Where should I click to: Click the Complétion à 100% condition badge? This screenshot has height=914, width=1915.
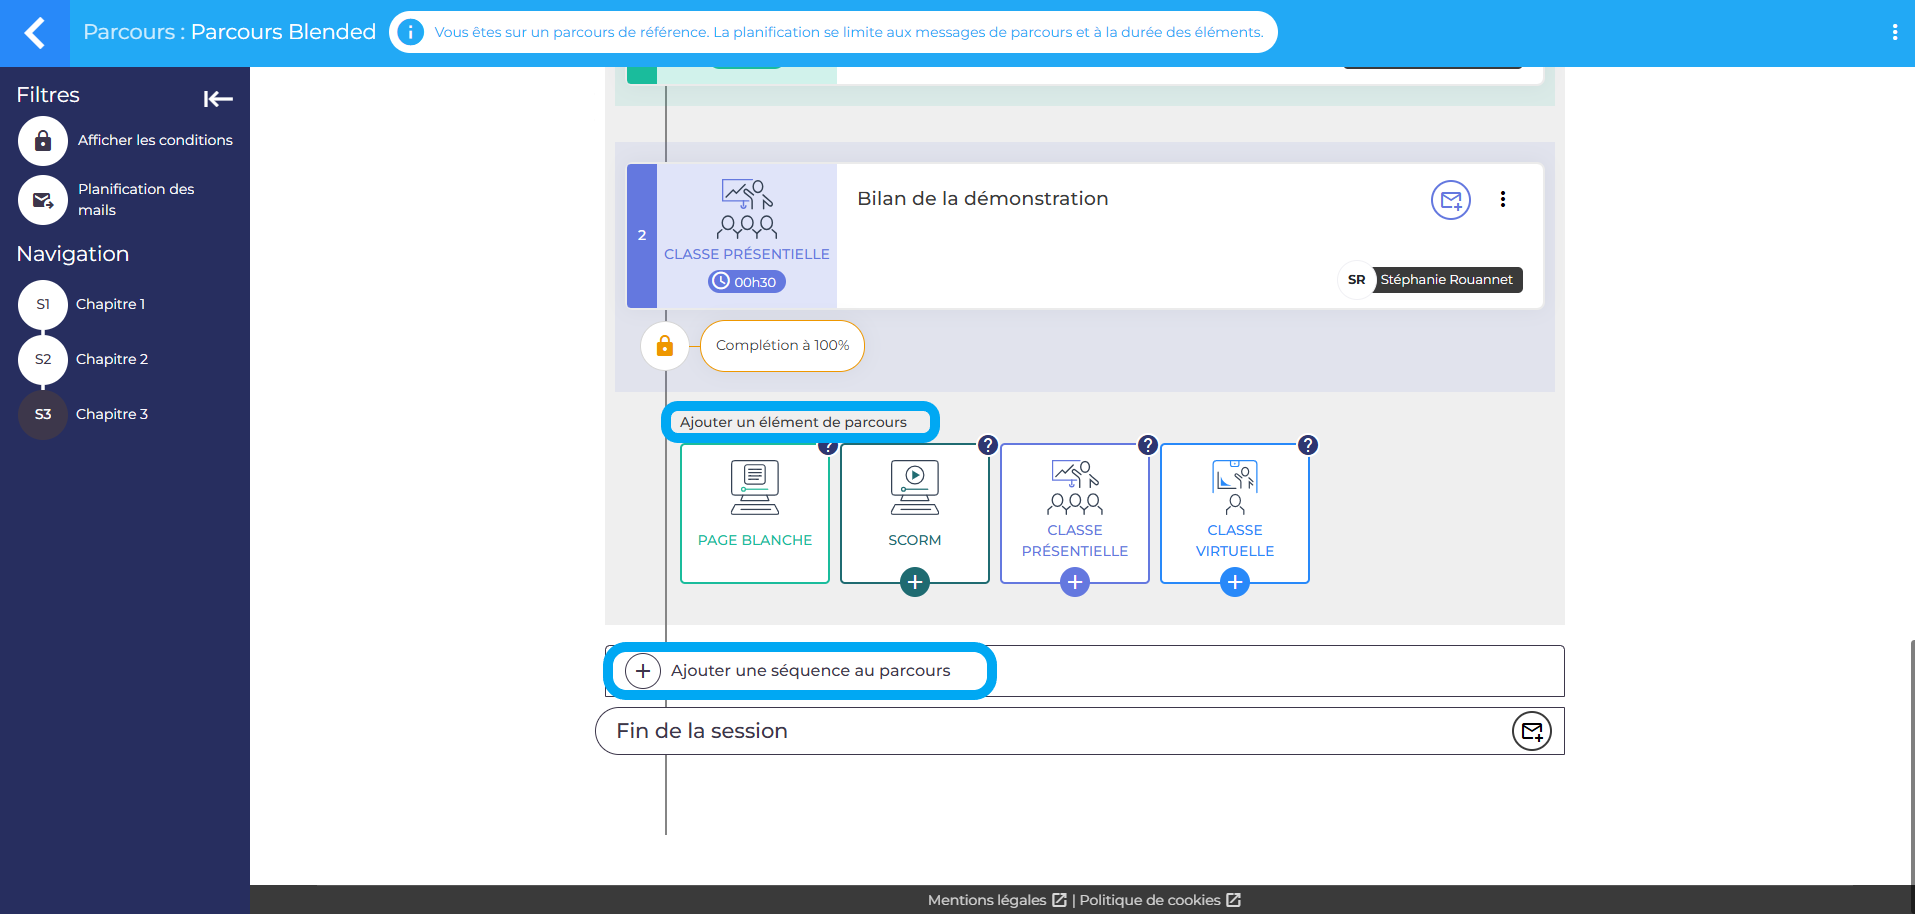pyautogui.click(x=782, y=346)
